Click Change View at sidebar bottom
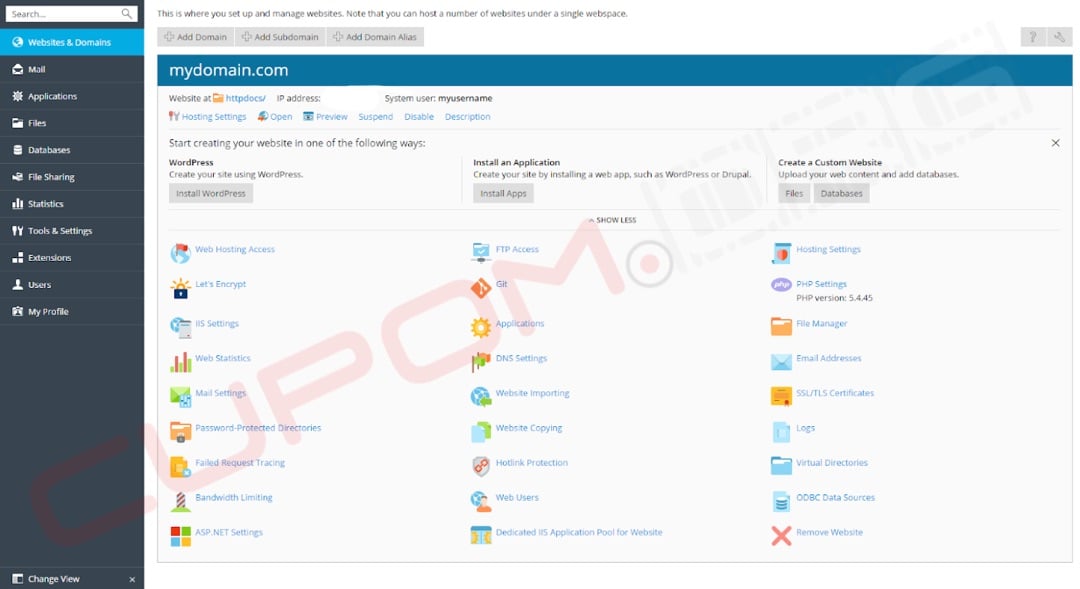This screenshot has width=1080, height=589. [x=54, y=579]
